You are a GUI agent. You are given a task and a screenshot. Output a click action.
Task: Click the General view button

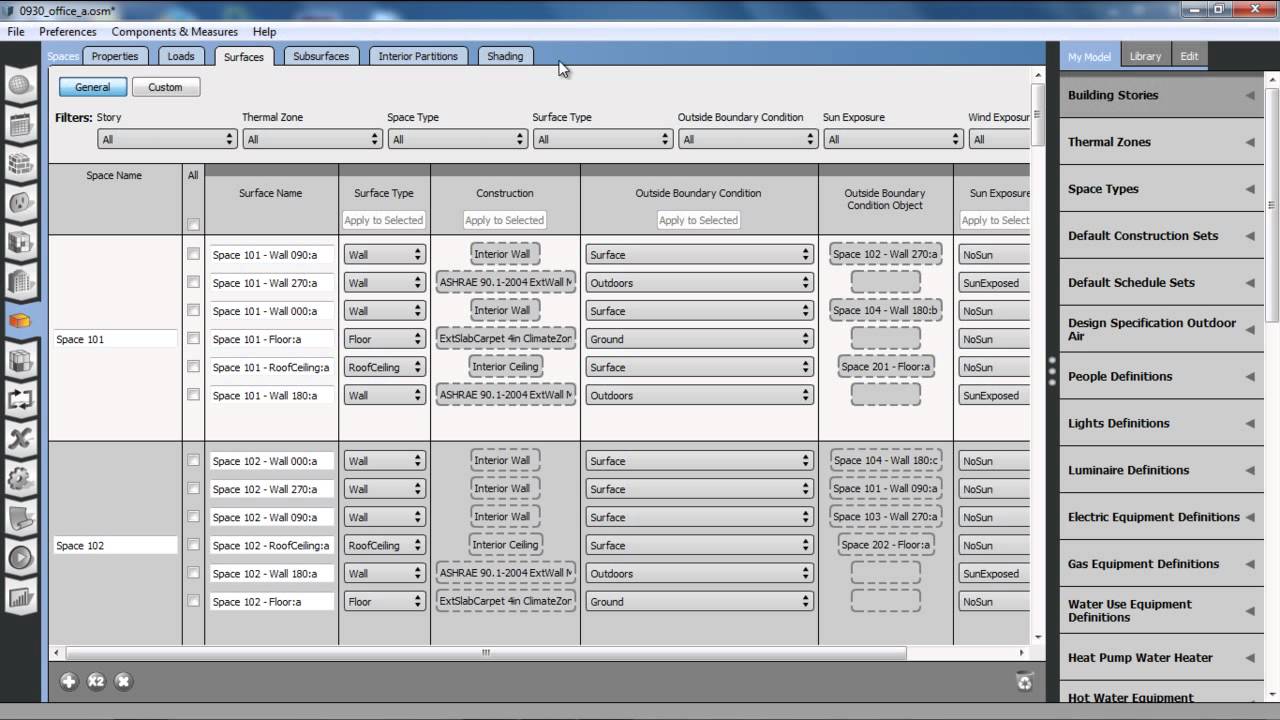click(93, 87)
